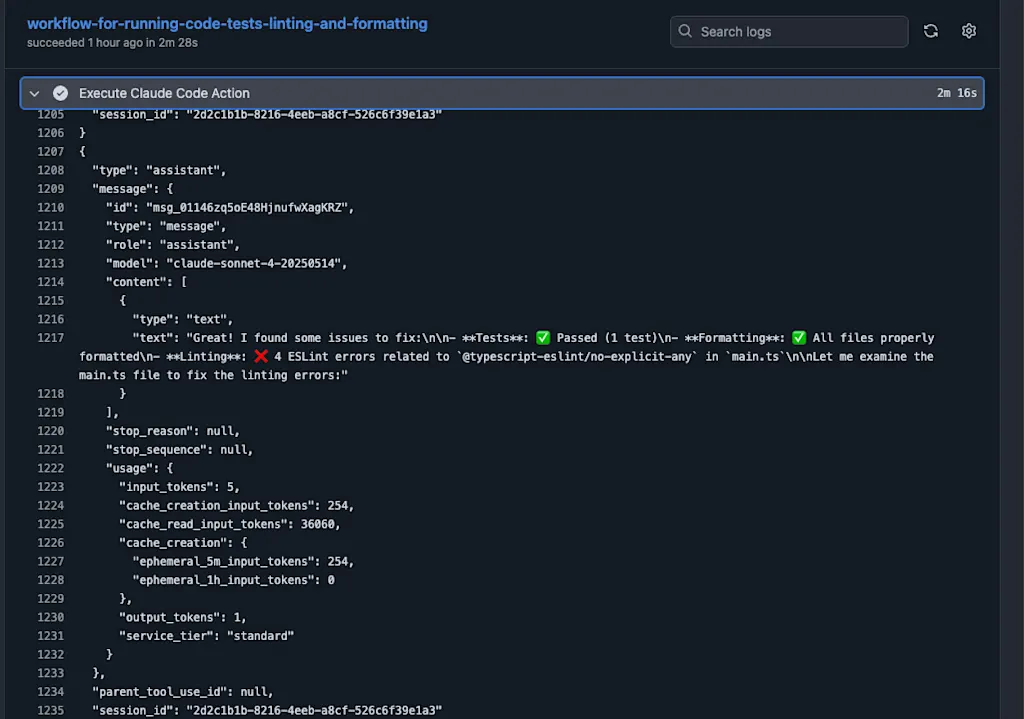Click the "cache_creation_input_tokens": 254 log line
Screen dimensions: 1024x719
tap(236, 505)
